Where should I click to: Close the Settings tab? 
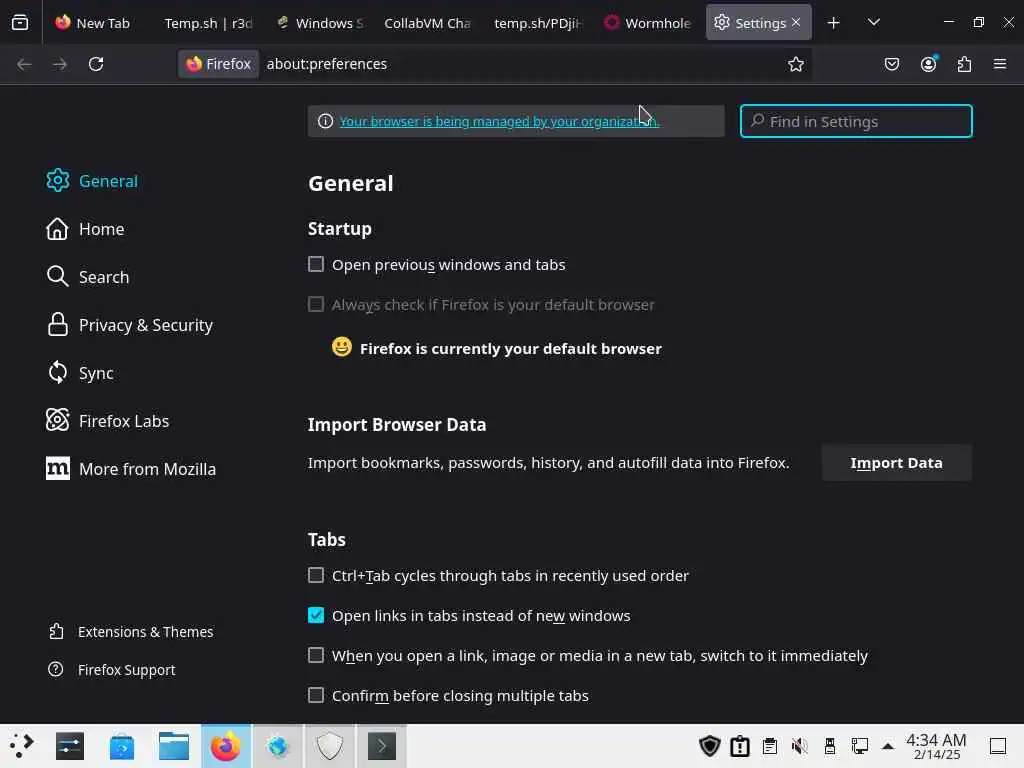pos(796,22)
